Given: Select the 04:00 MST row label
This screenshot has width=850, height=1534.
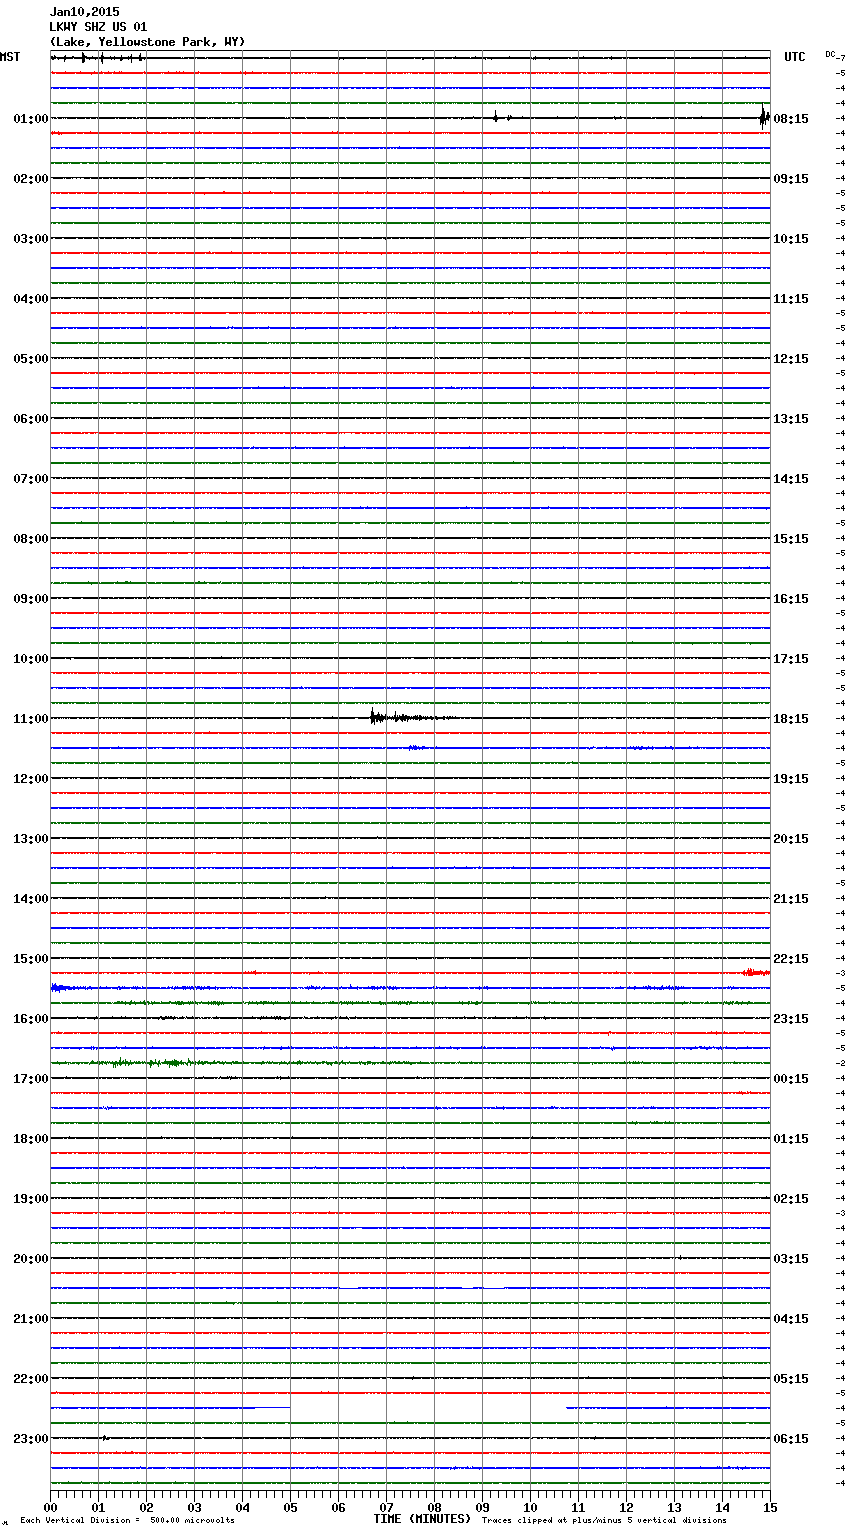Looking at the screenshot, I should [x=31, y=299].
